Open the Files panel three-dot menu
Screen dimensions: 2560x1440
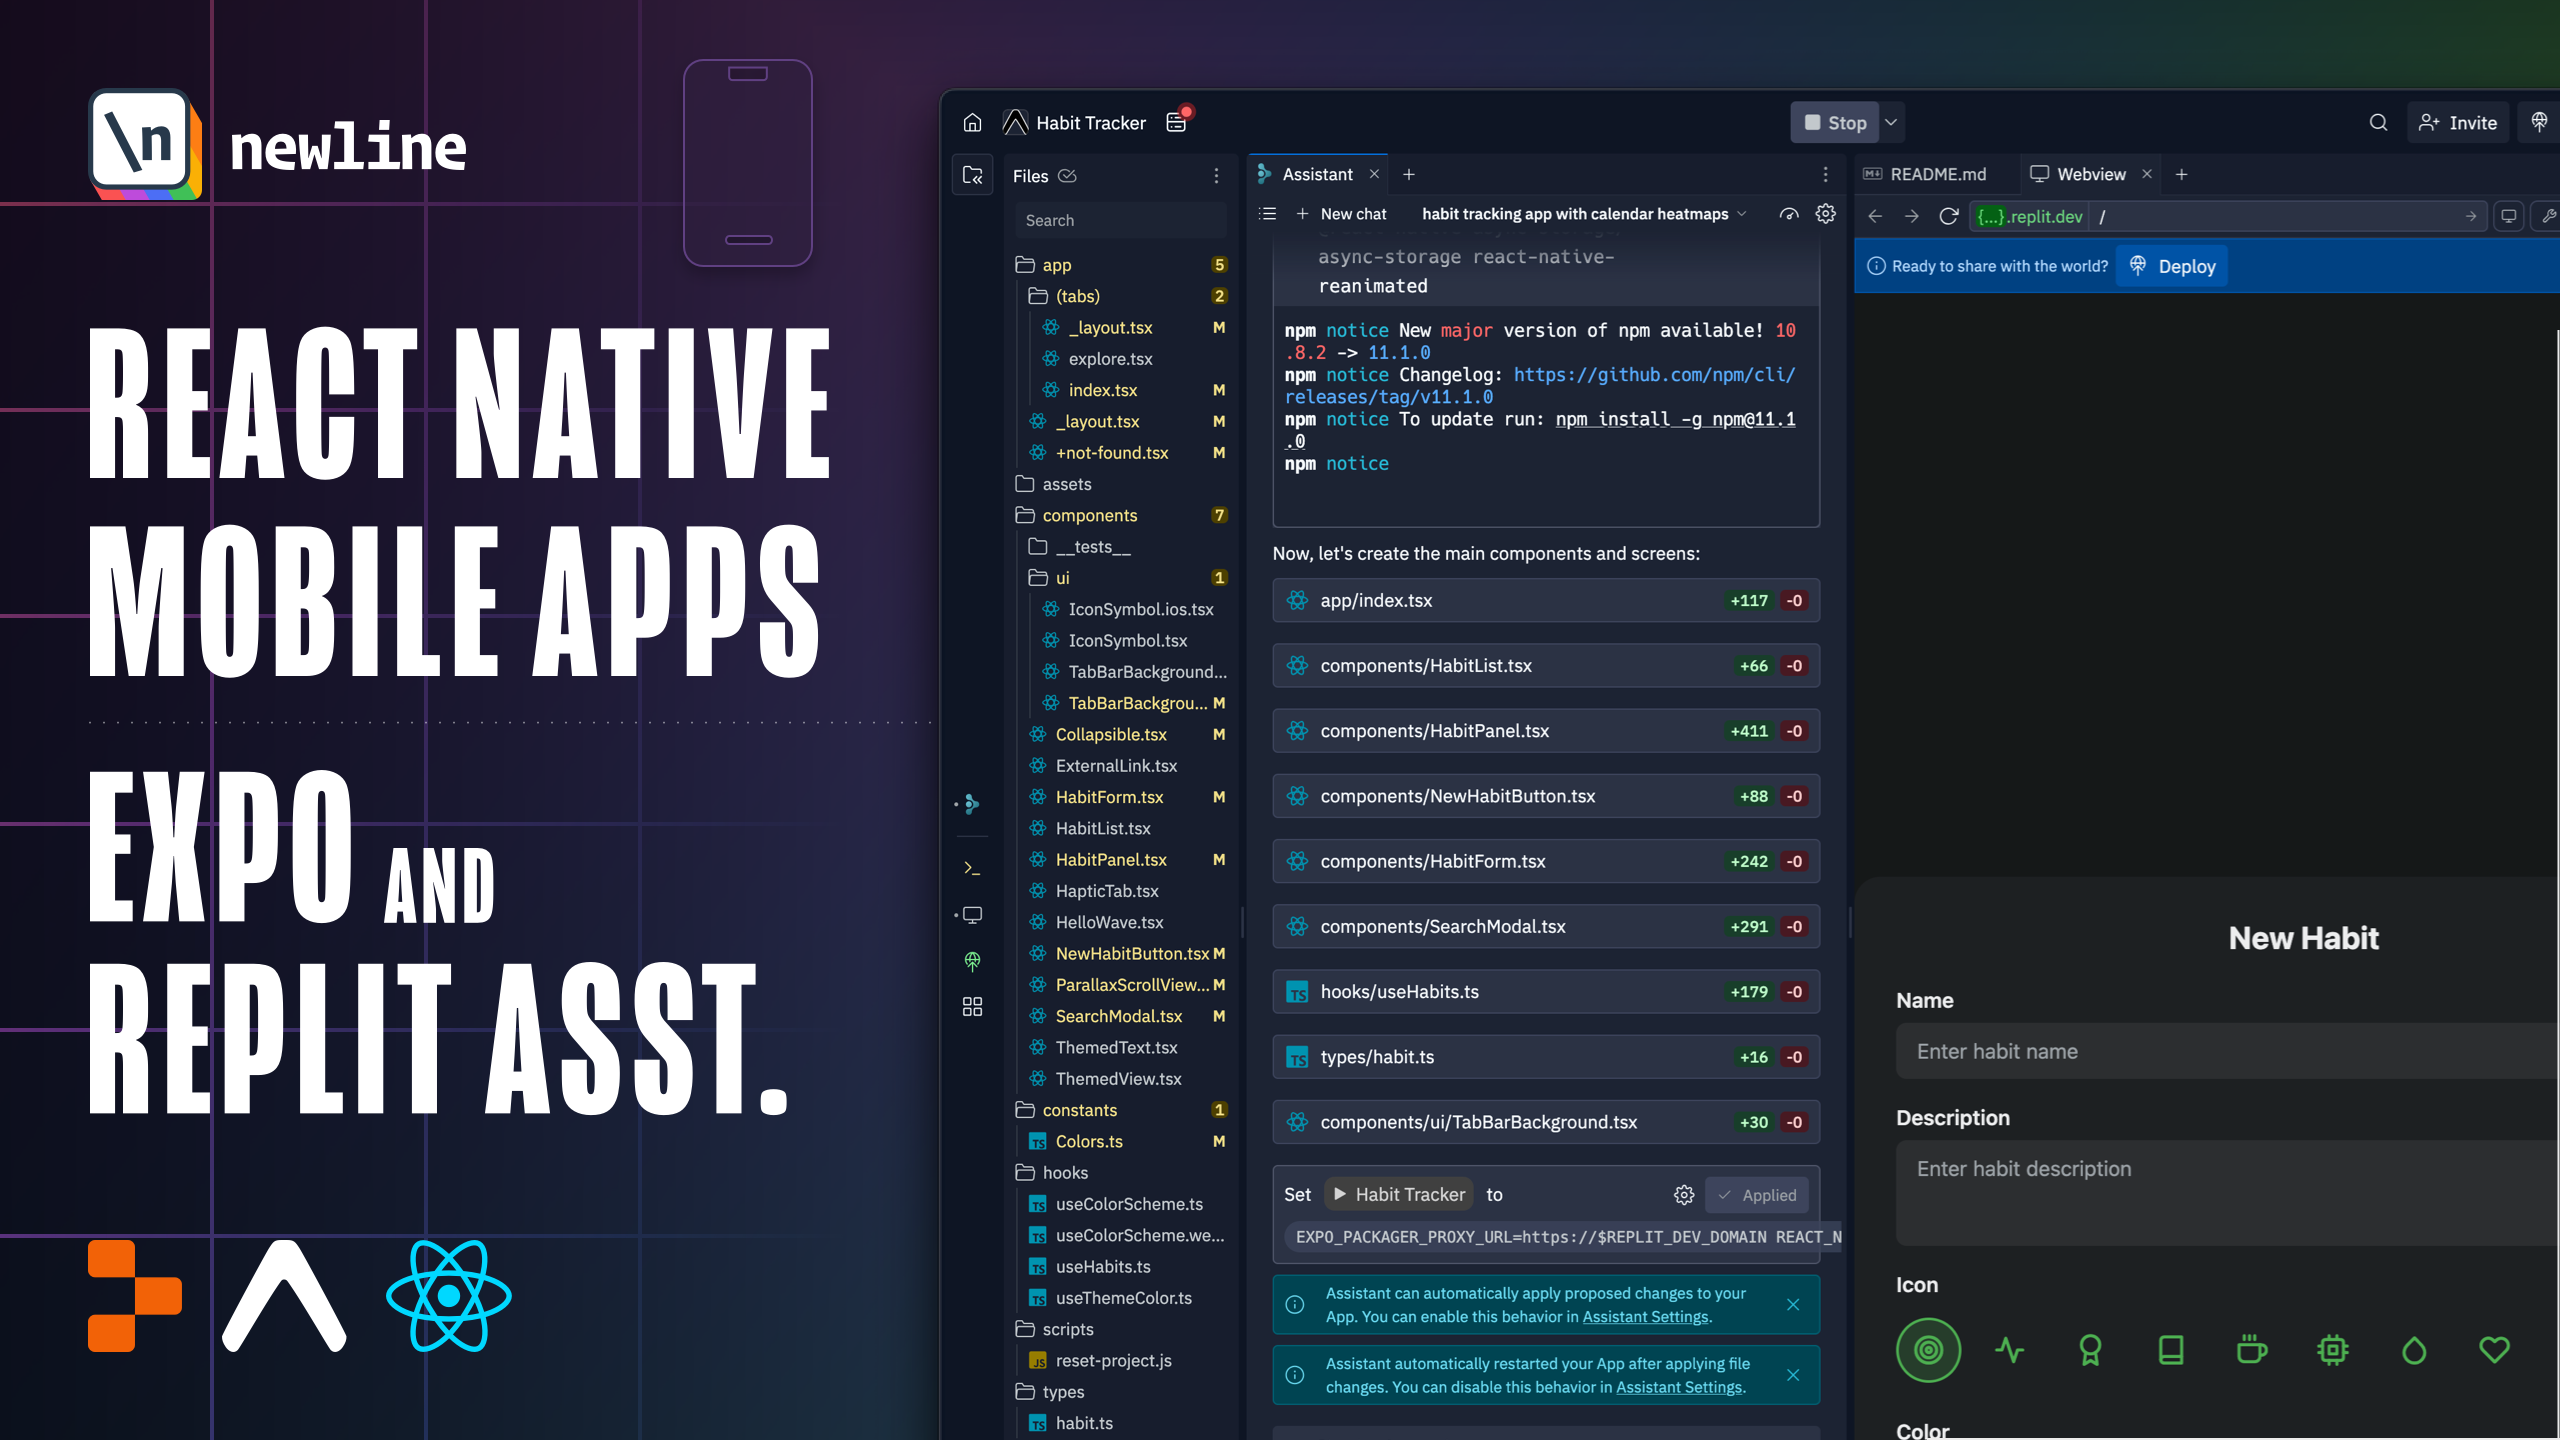click(1216, 176)
